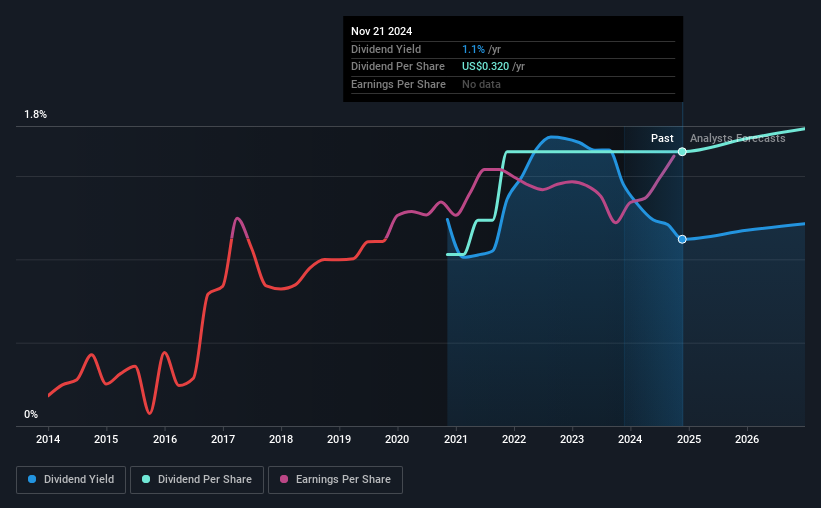Click the 1.1% dividend yield value in tooltip
Viewport: 821px width, 508px height.
click(473, 49)
